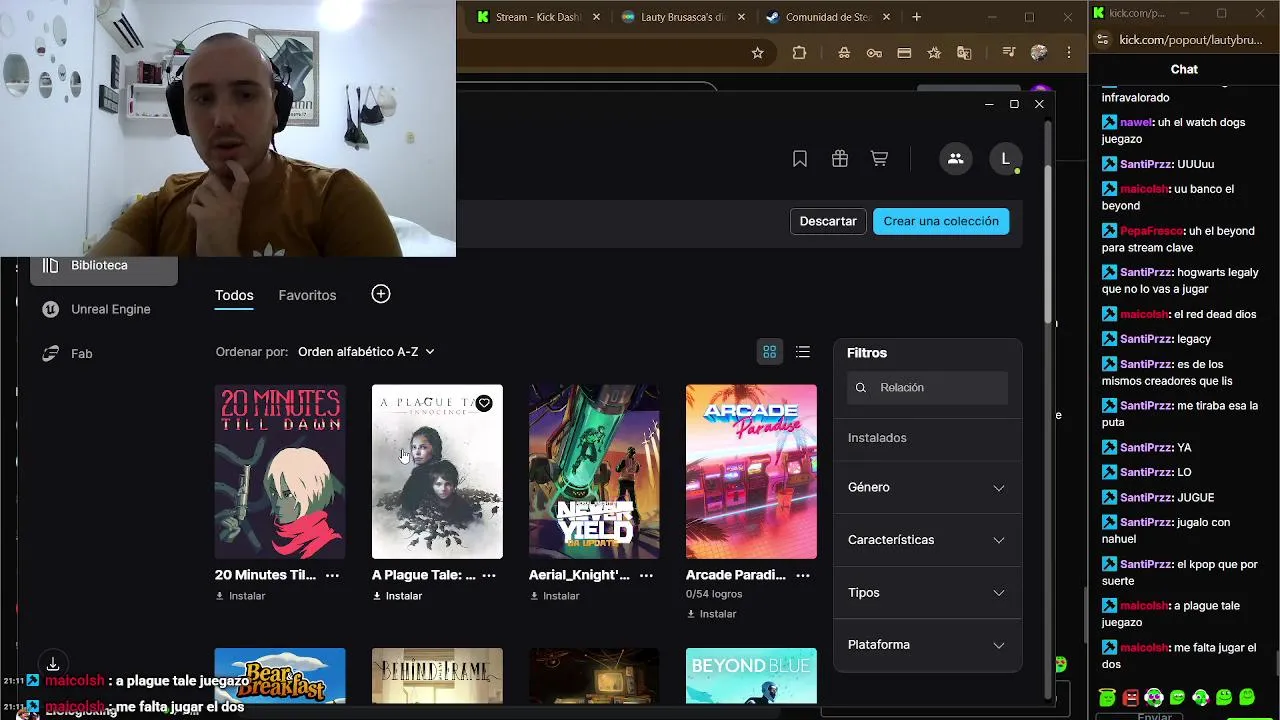Bookmark page with address bar star
This screenshot has width=1280, height=720.
757,53
